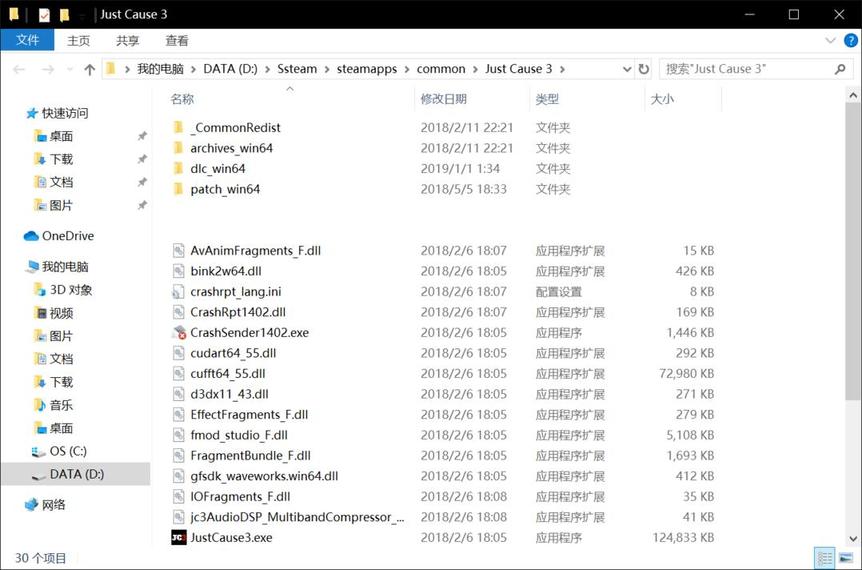Click the search magnifier icon
862x570 pixels.
(839, 69)
